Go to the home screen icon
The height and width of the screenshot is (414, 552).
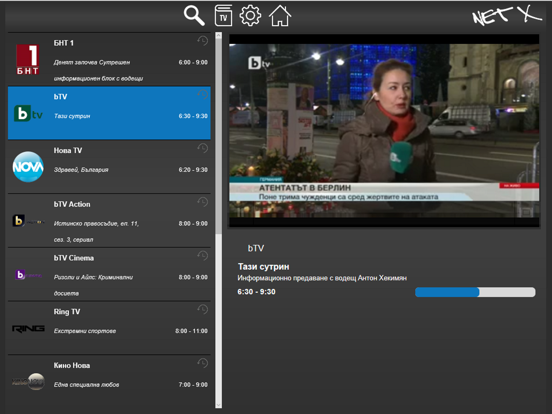tap(280, 16)
